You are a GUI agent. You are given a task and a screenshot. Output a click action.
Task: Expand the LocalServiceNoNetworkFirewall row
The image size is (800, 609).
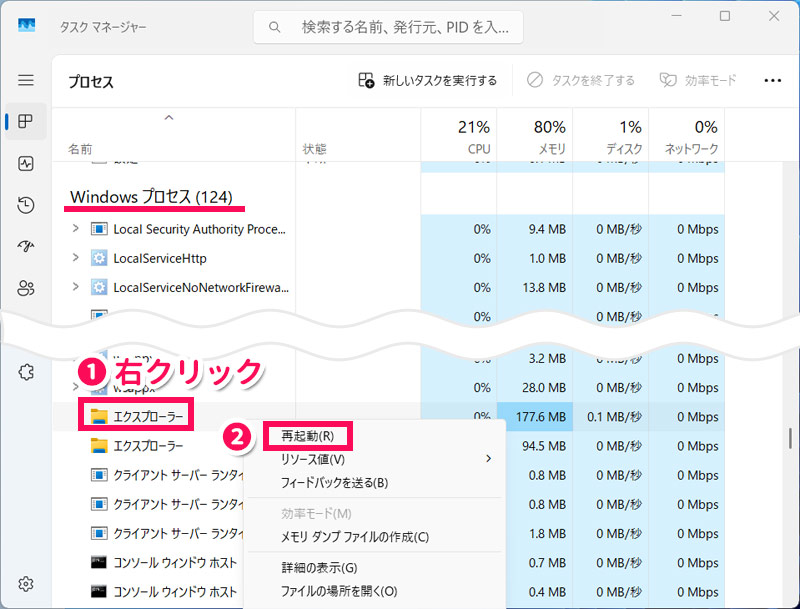click(x=75, y=287)
